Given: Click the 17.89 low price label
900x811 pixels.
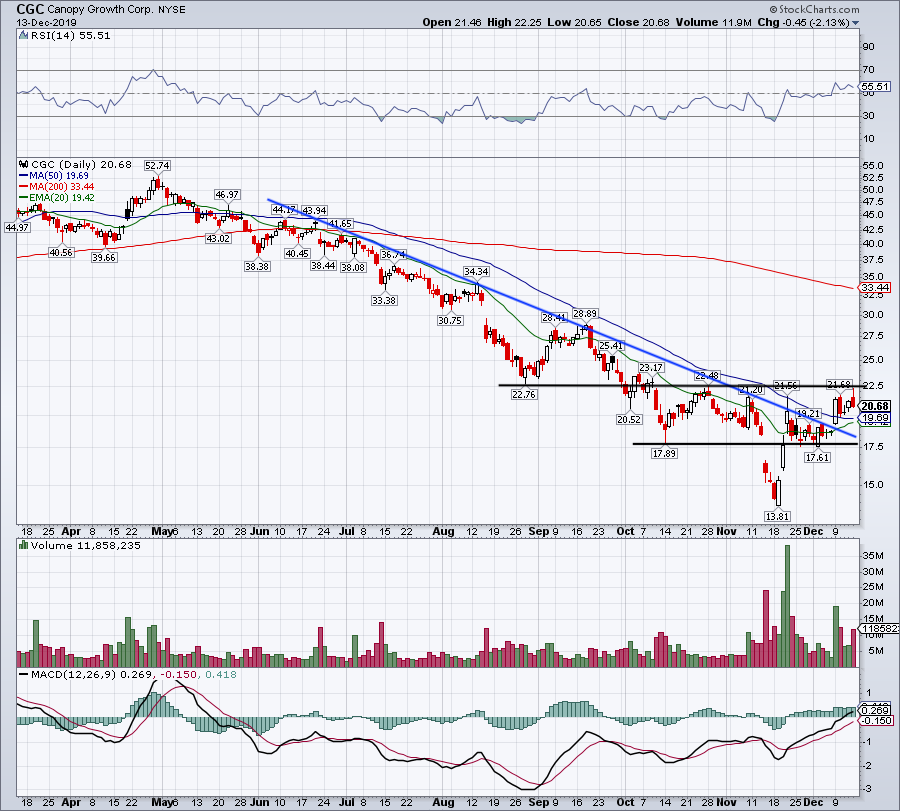Looking at the screenshot, I should click(x=664, y=454).
